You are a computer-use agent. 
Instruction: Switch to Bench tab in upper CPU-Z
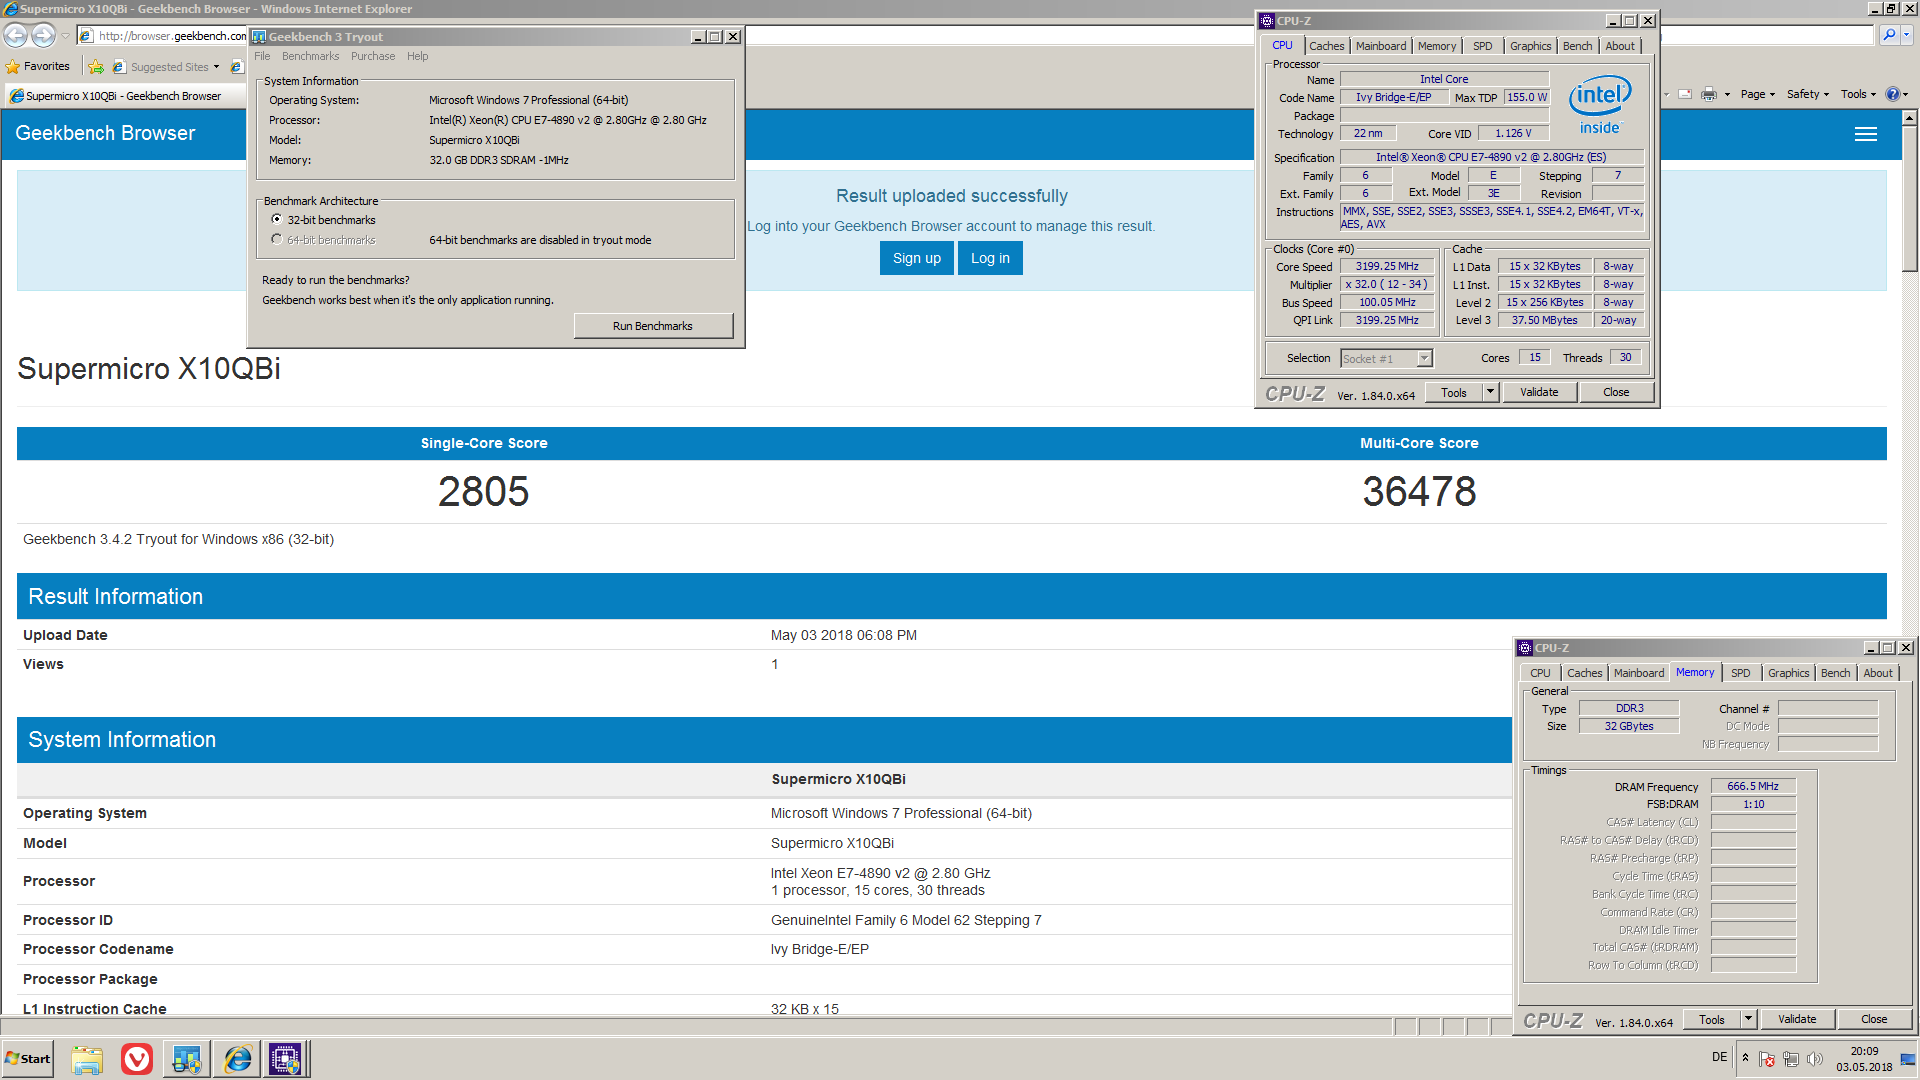(x=1577, y=46)
